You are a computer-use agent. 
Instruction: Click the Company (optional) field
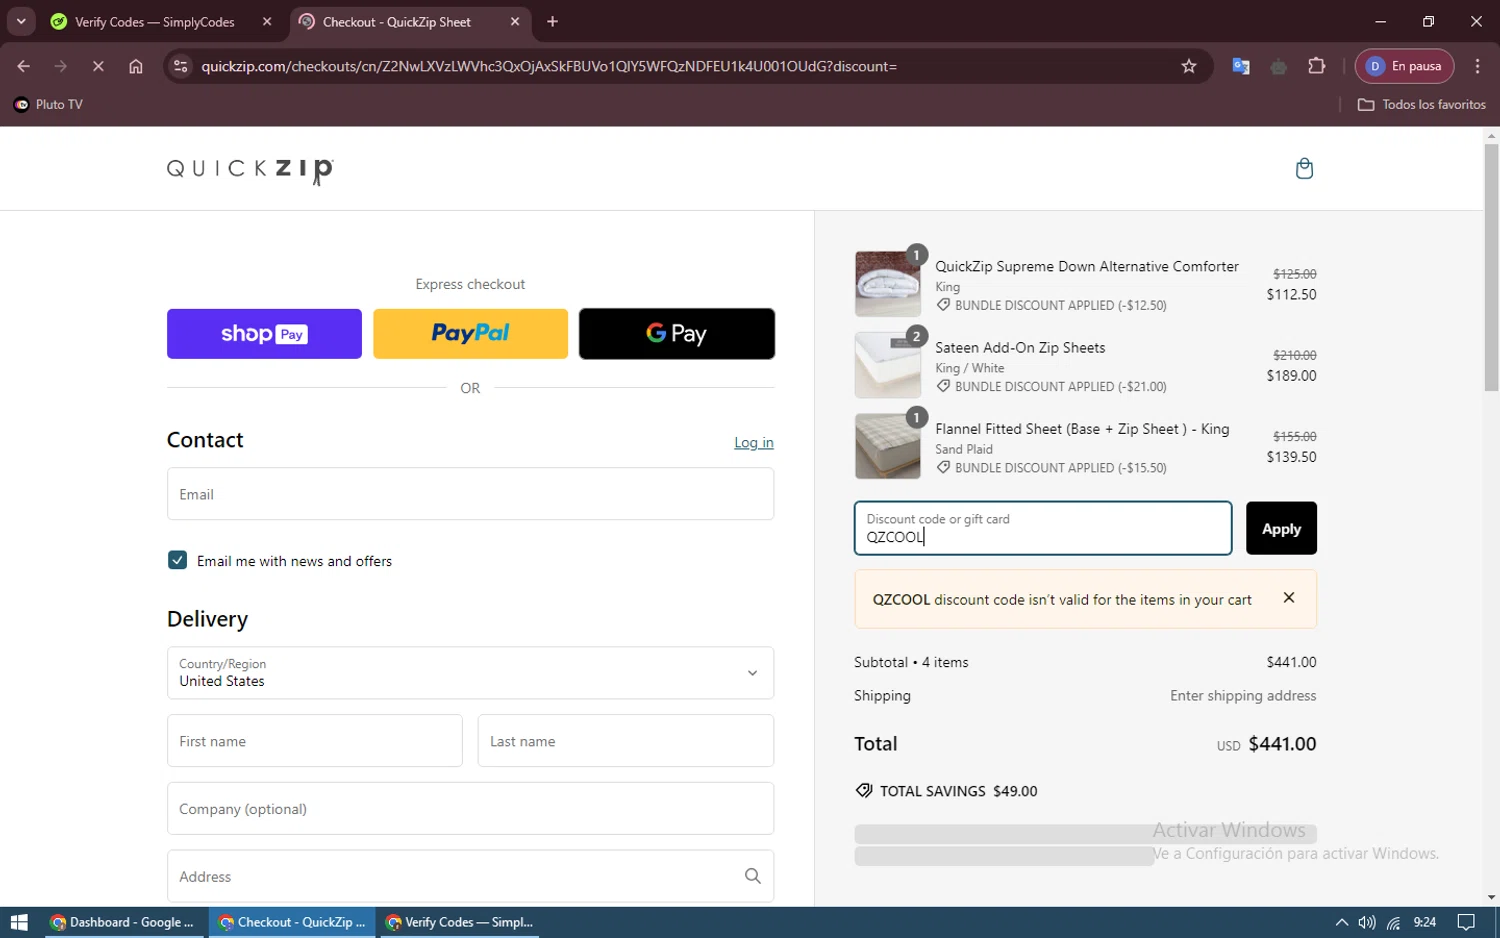point(470,809)
